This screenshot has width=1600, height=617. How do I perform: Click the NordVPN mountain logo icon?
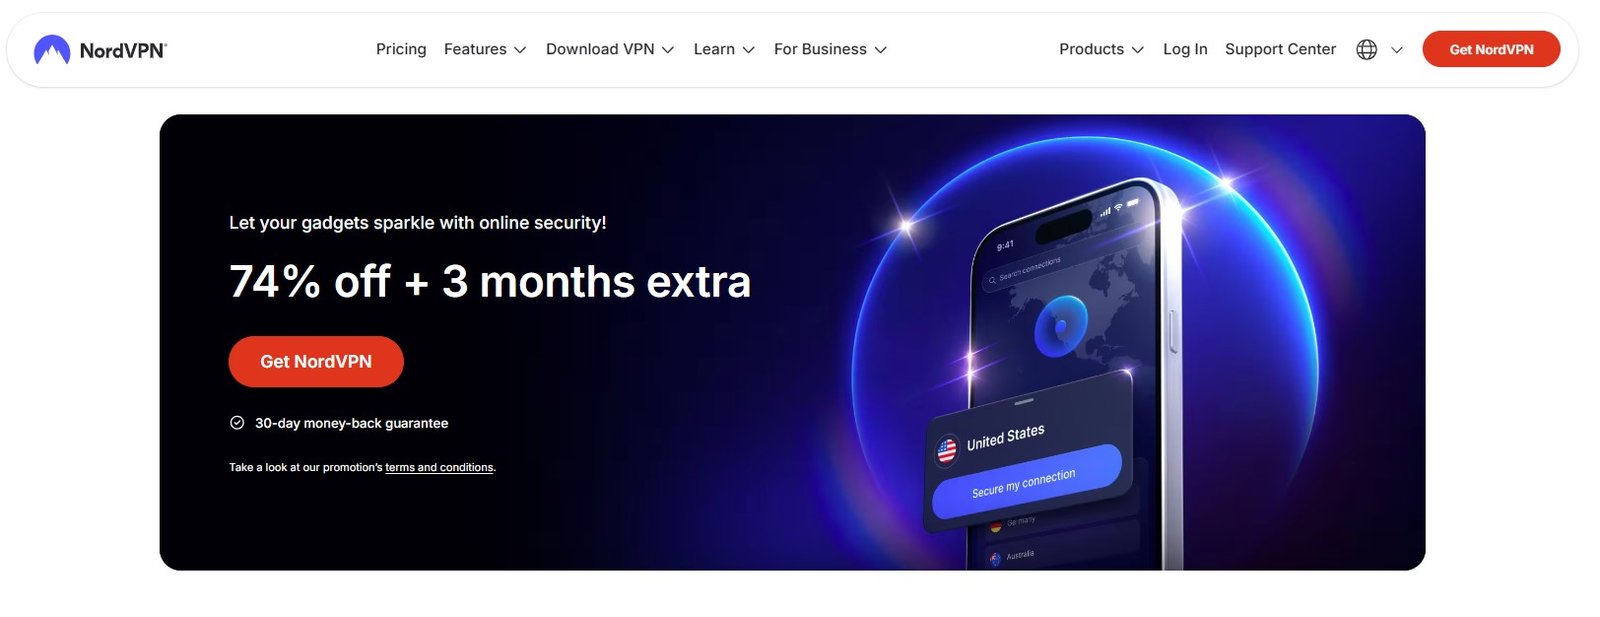click(x=52, y=50)
